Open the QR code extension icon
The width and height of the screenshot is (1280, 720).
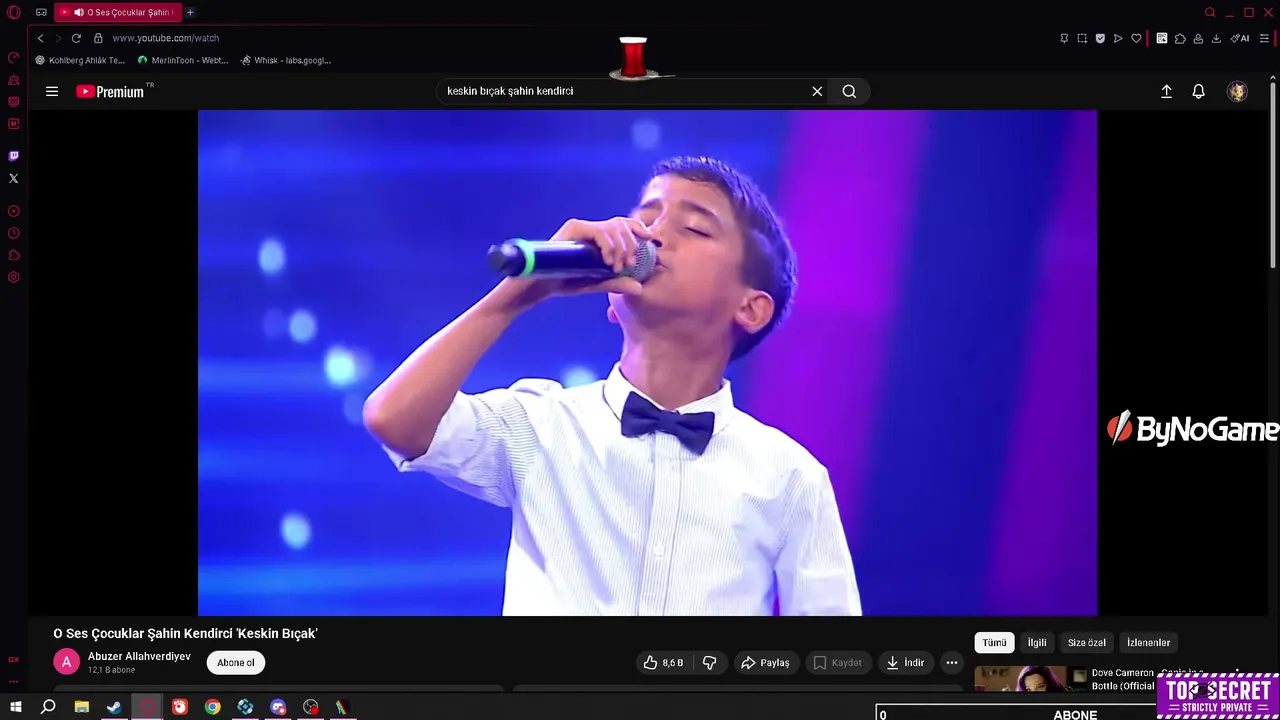[x=1162, y=38]
